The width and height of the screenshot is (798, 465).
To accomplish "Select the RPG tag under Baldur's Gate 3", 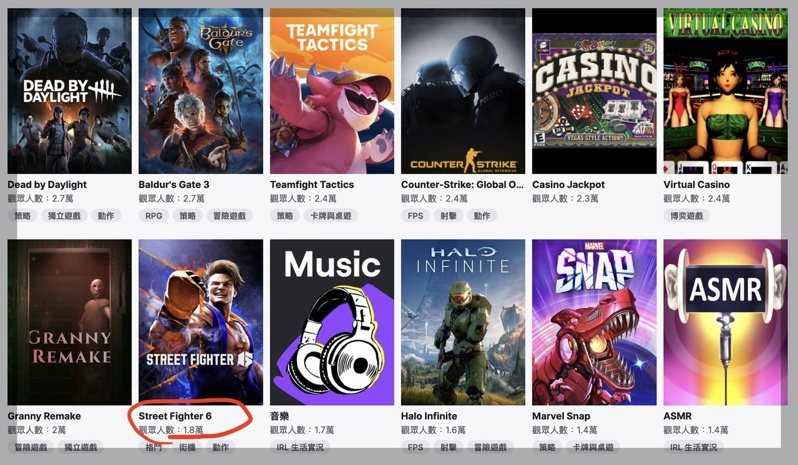I will pos(154,216).
